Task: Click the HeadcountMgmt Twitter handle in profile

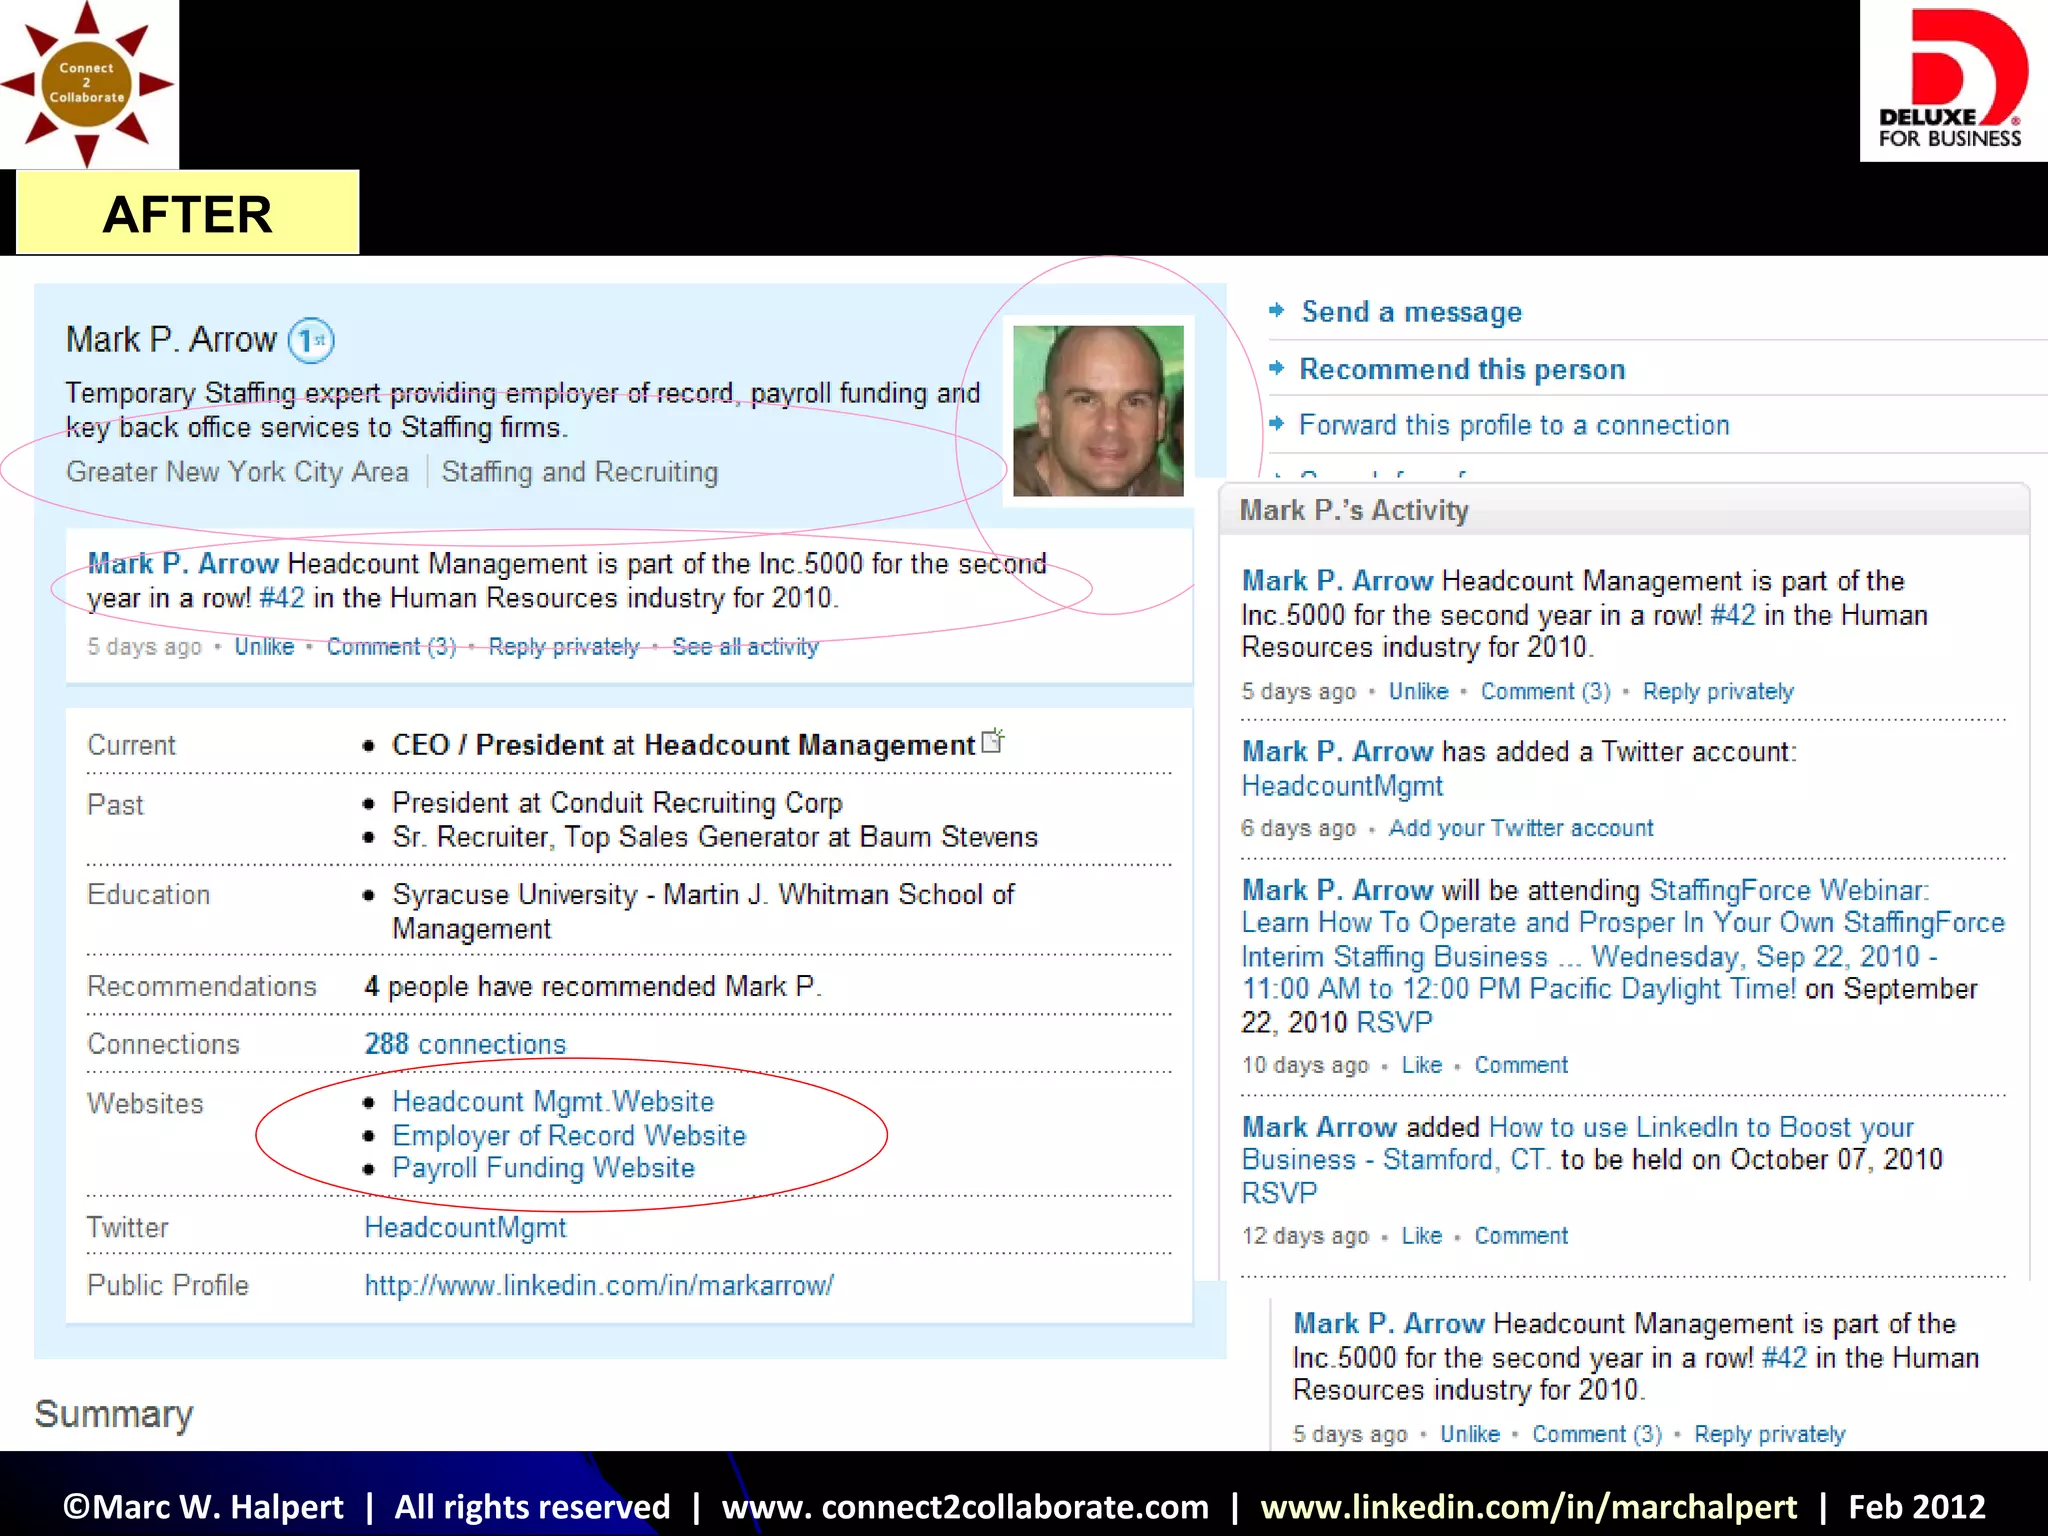Action: coord(465,1228)
